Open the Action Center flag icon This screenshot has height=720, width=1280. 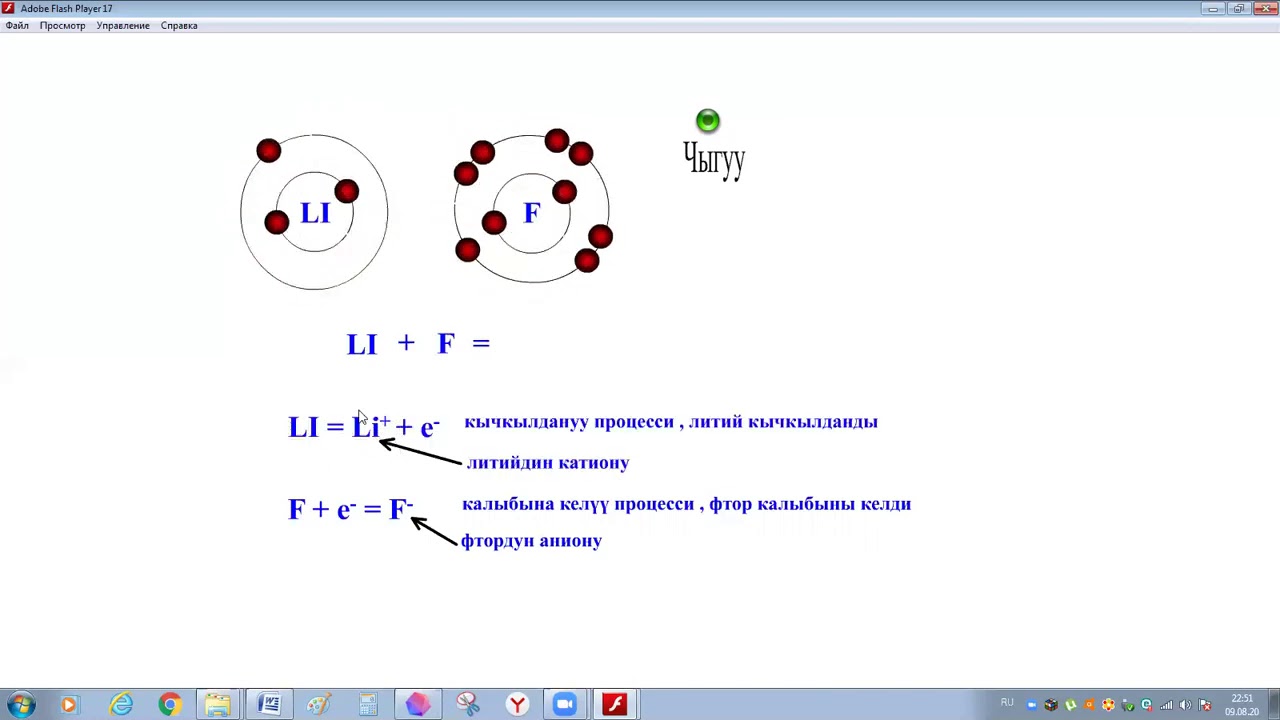coord(1205,705)
